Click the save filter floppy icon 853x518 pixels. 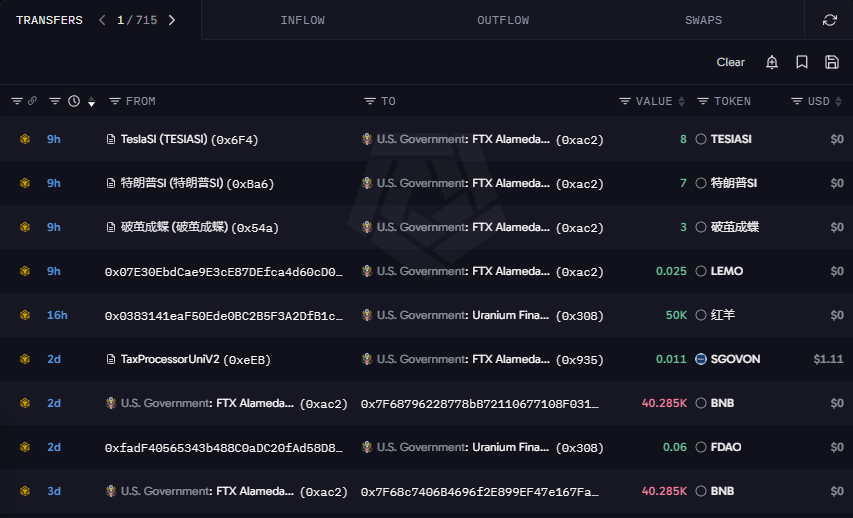831,62
